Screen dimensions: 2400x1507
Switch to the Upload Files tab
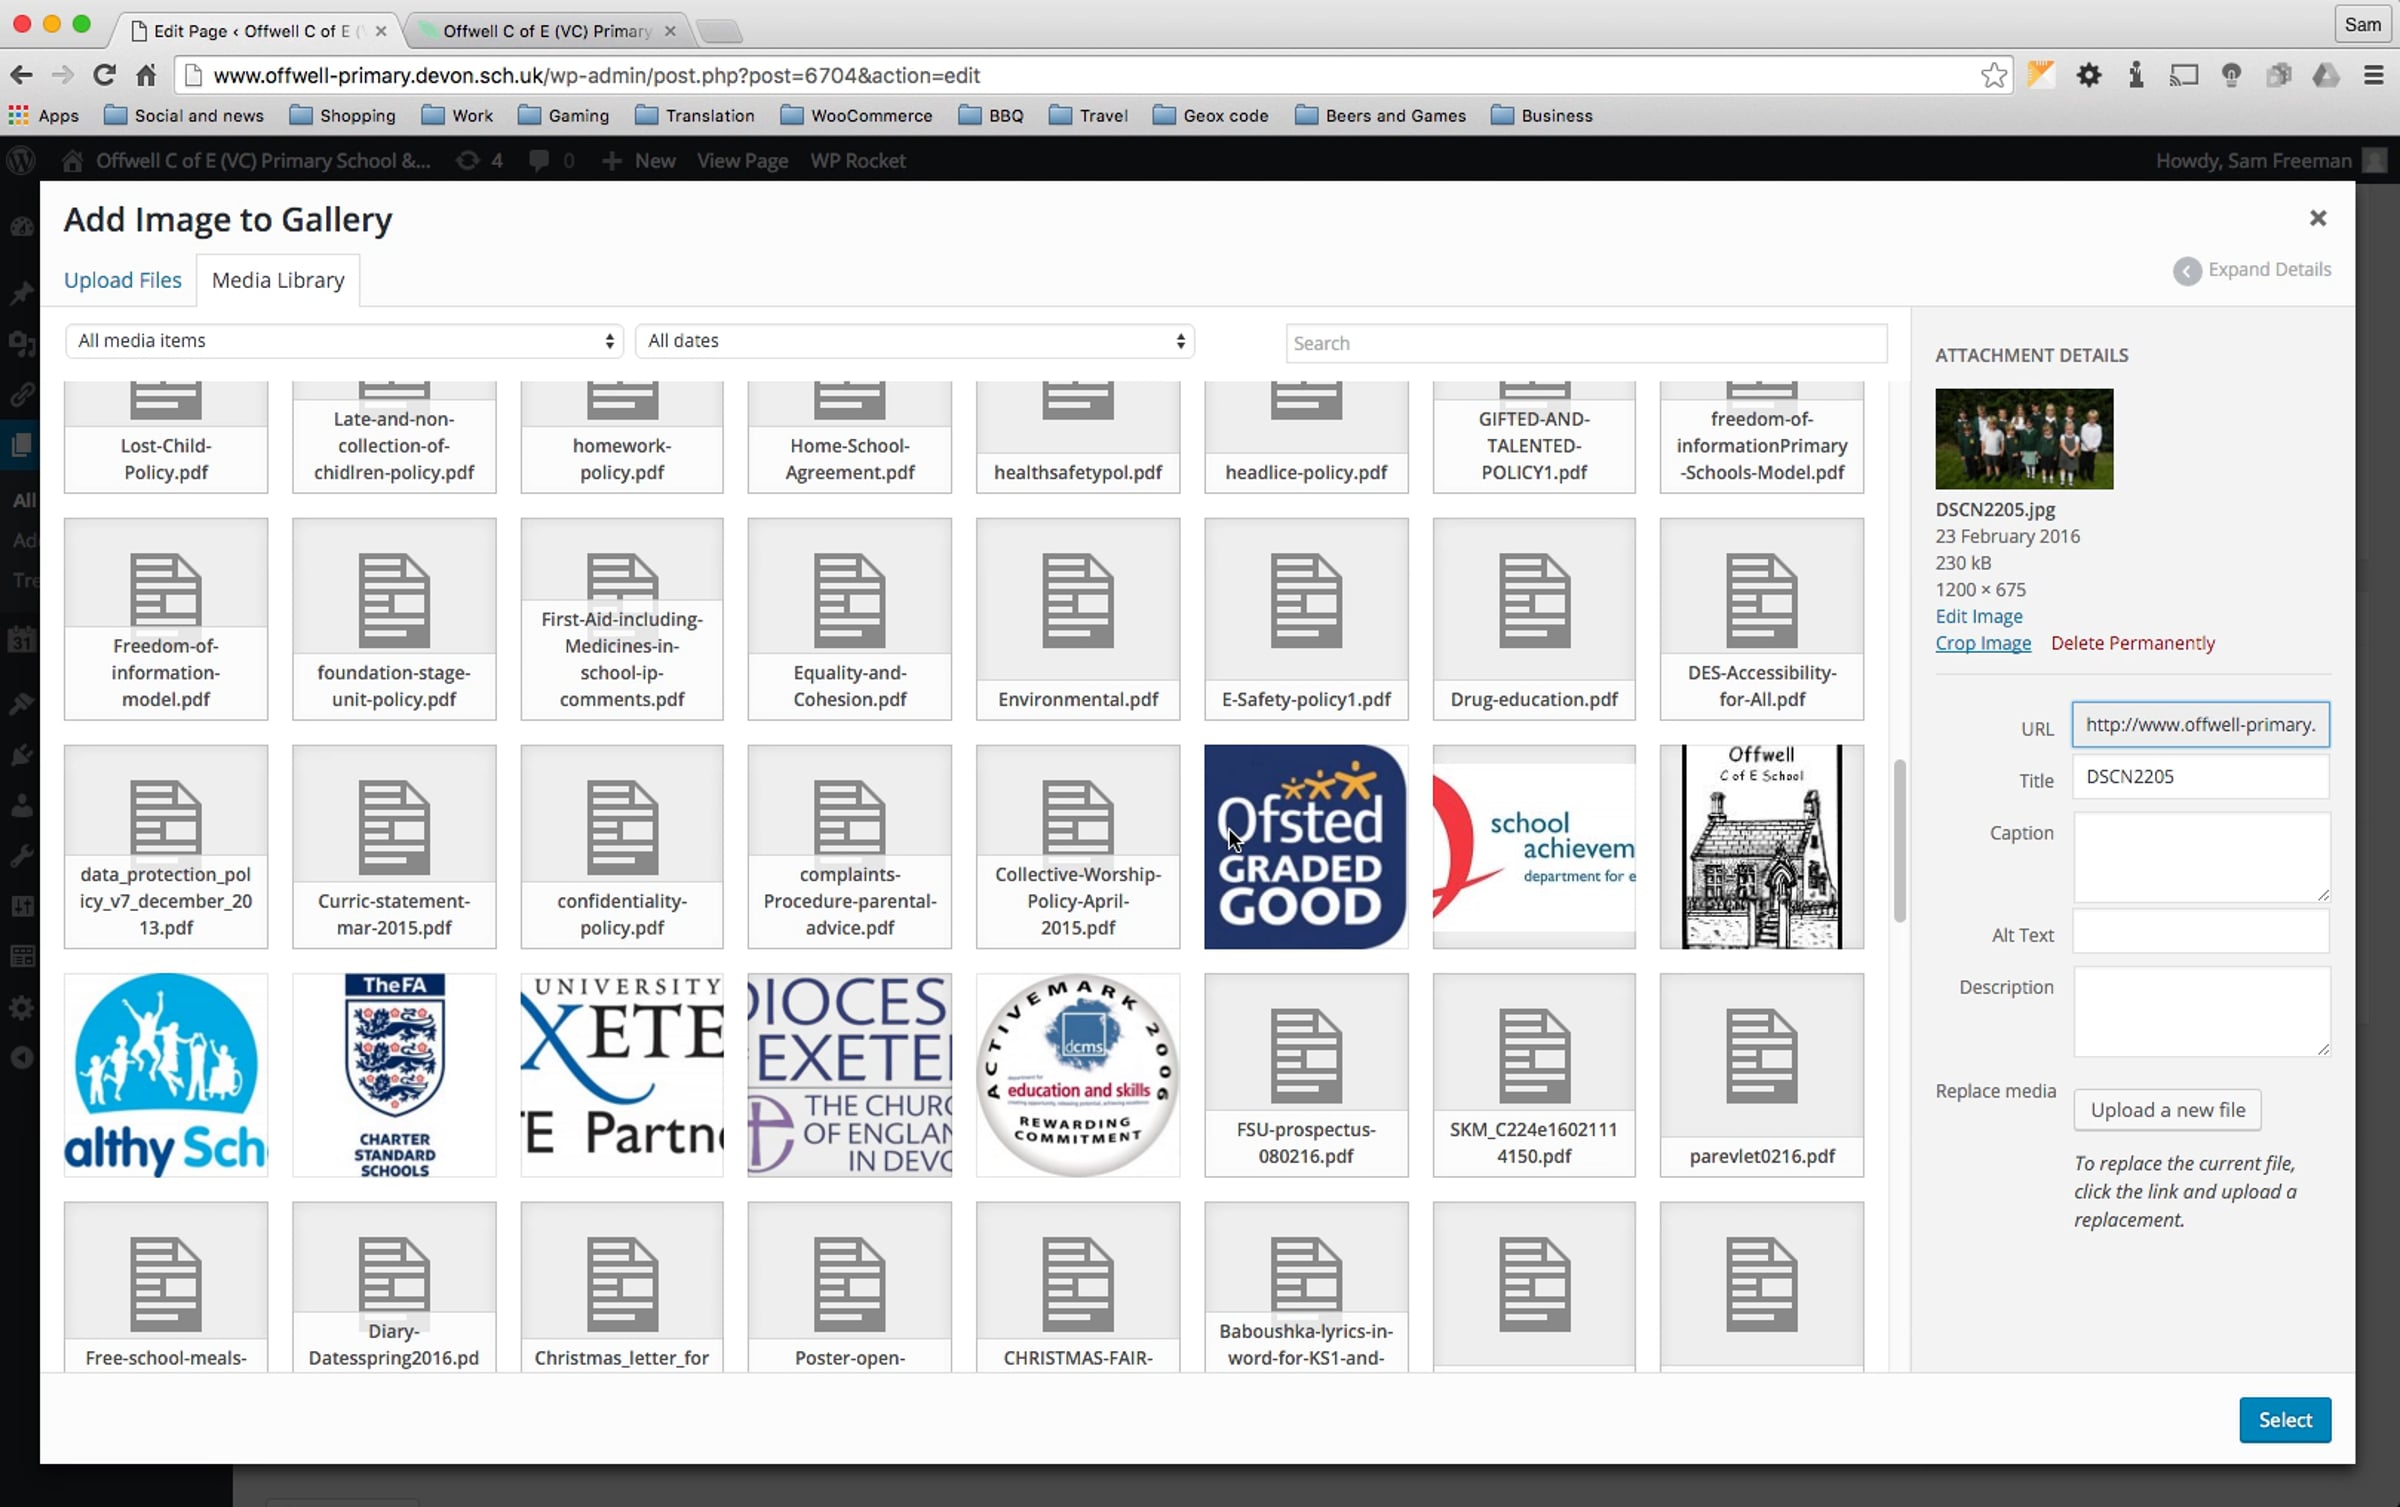click(x=123, y=280)
